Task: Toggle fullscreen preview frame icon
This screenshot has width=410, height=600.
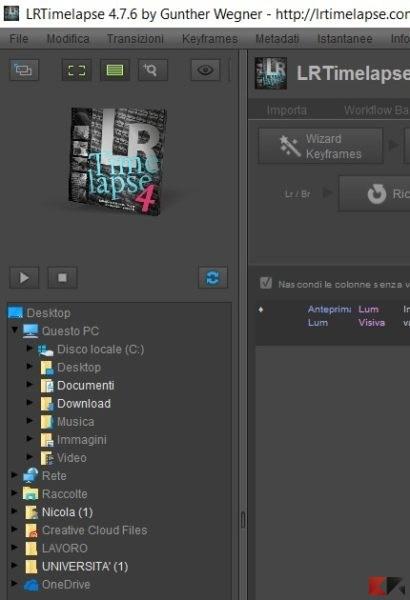Action: pyautogui.click(x=77, y=70)
